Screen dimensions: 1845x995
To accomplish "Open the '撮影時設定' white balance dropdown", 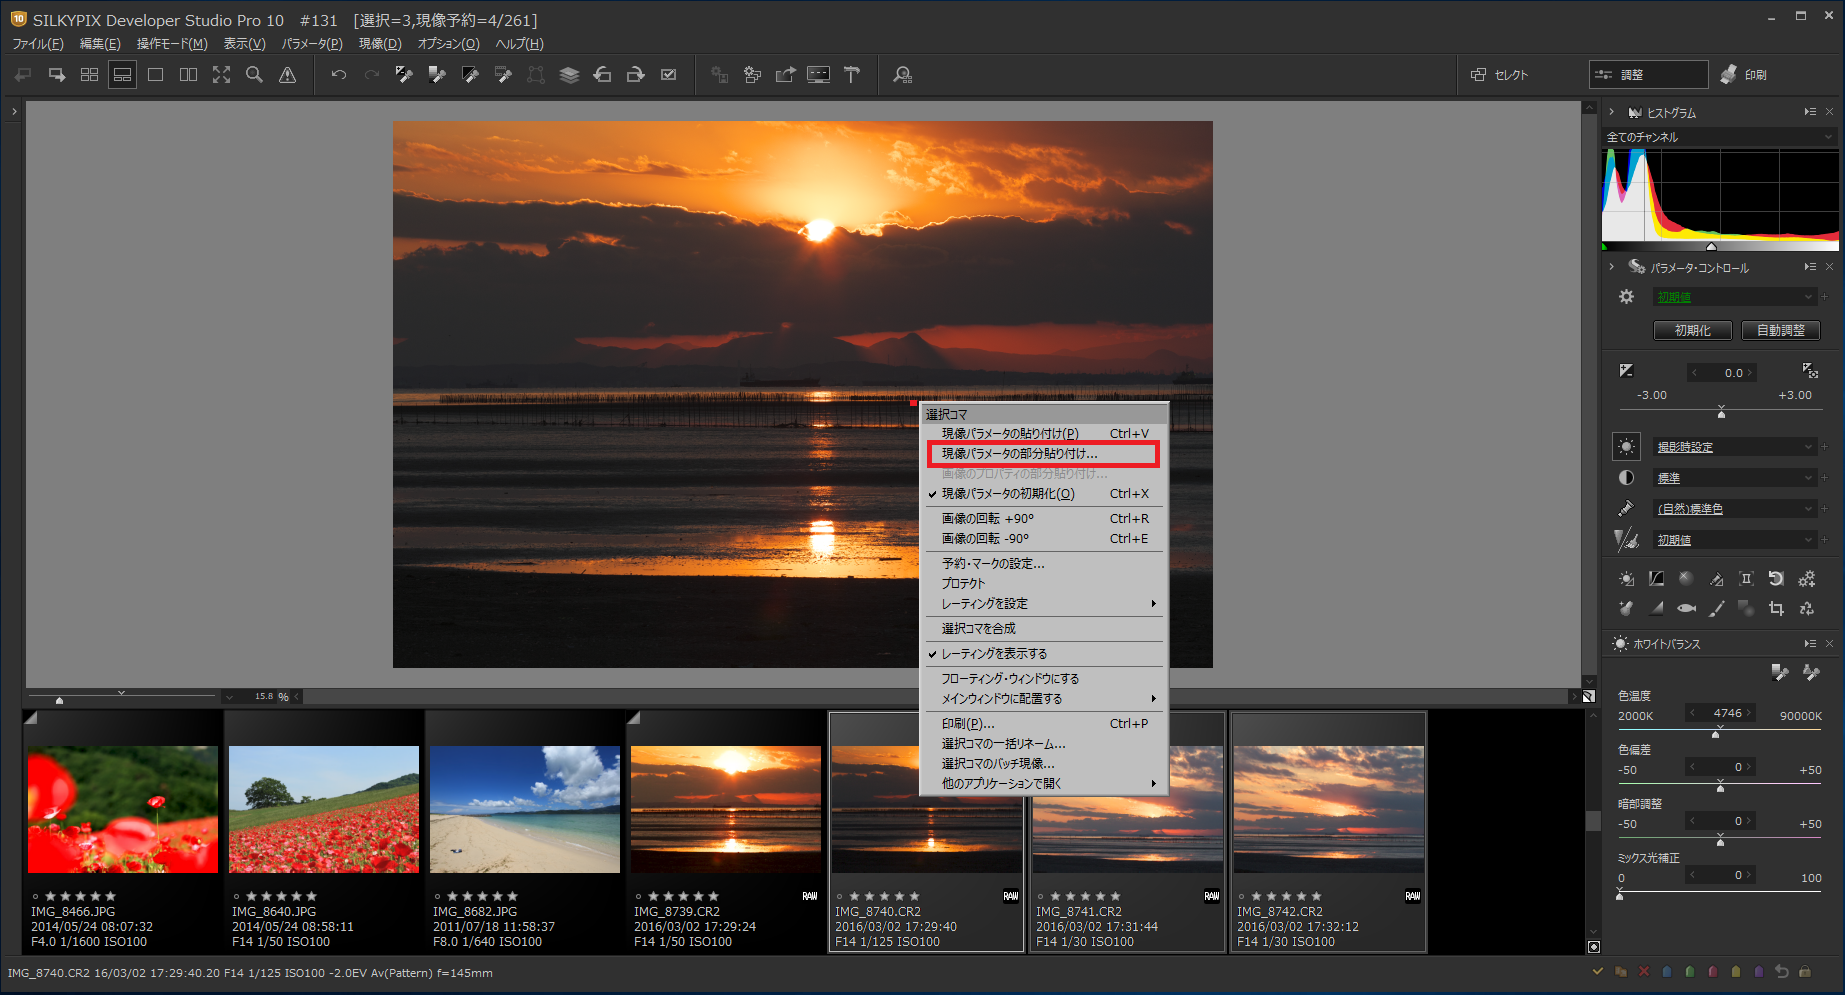I will pos(1735,447).
